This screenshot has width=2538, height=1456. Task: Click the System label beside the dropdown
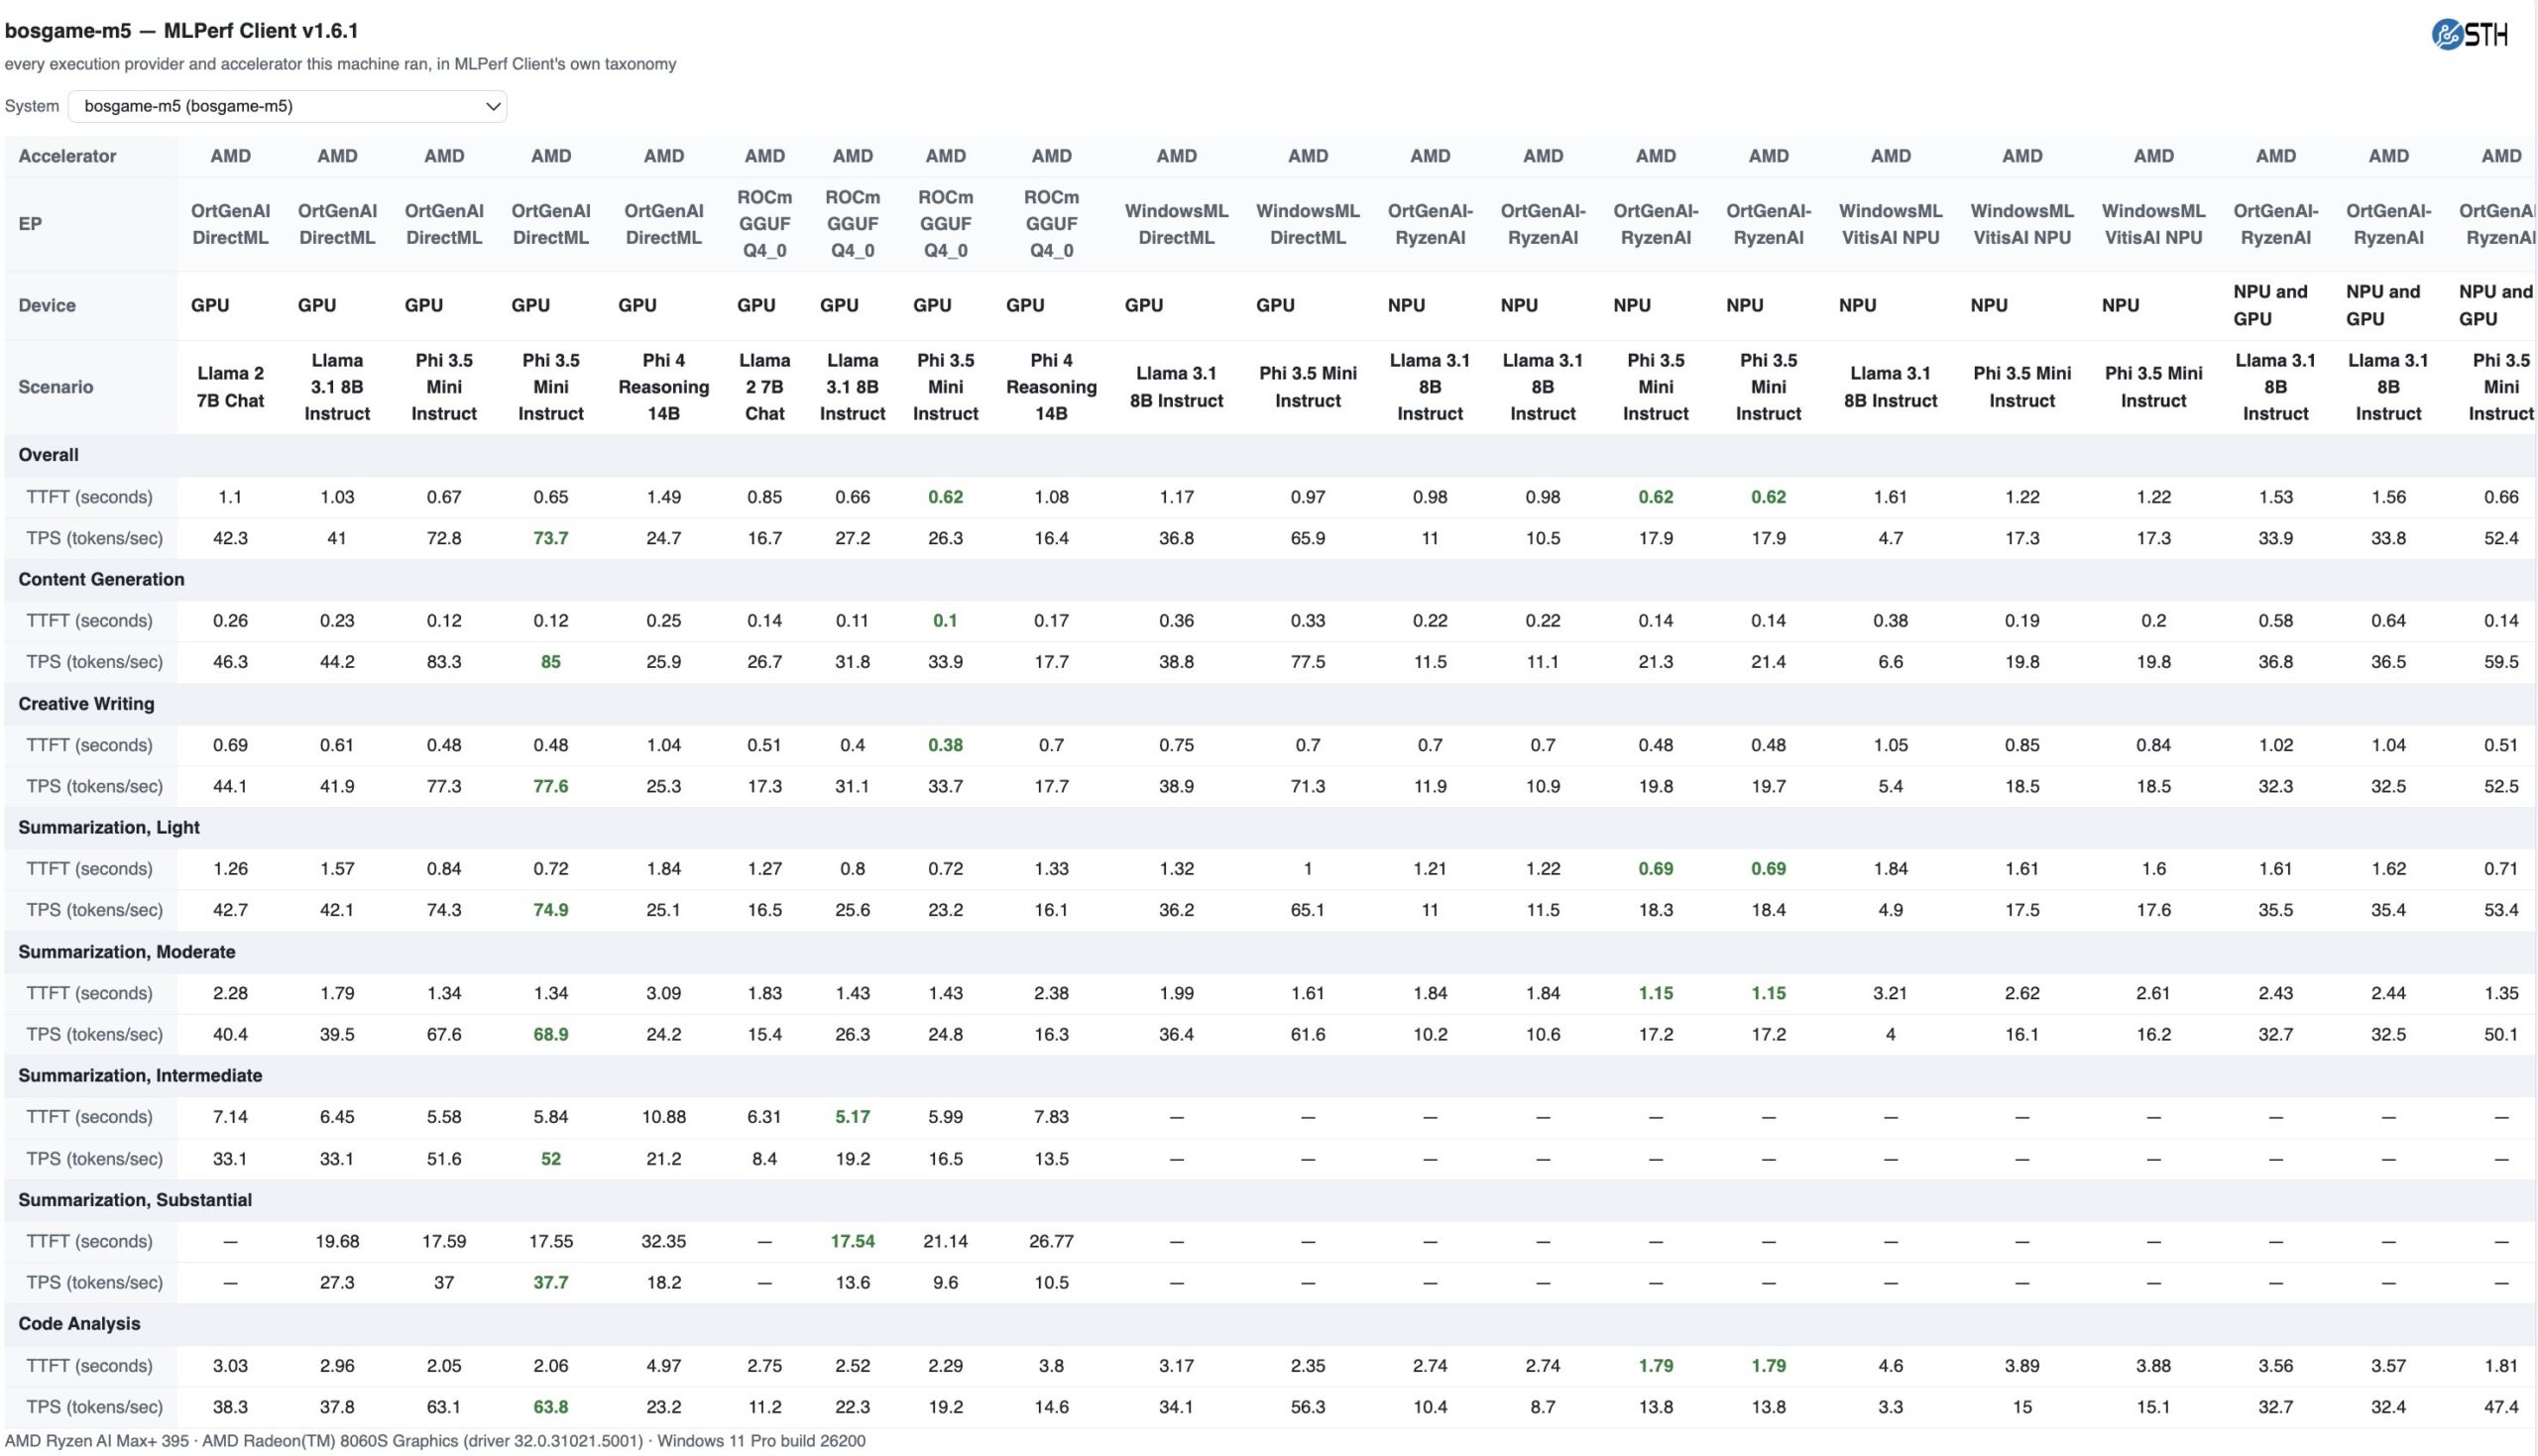point(32,106)
